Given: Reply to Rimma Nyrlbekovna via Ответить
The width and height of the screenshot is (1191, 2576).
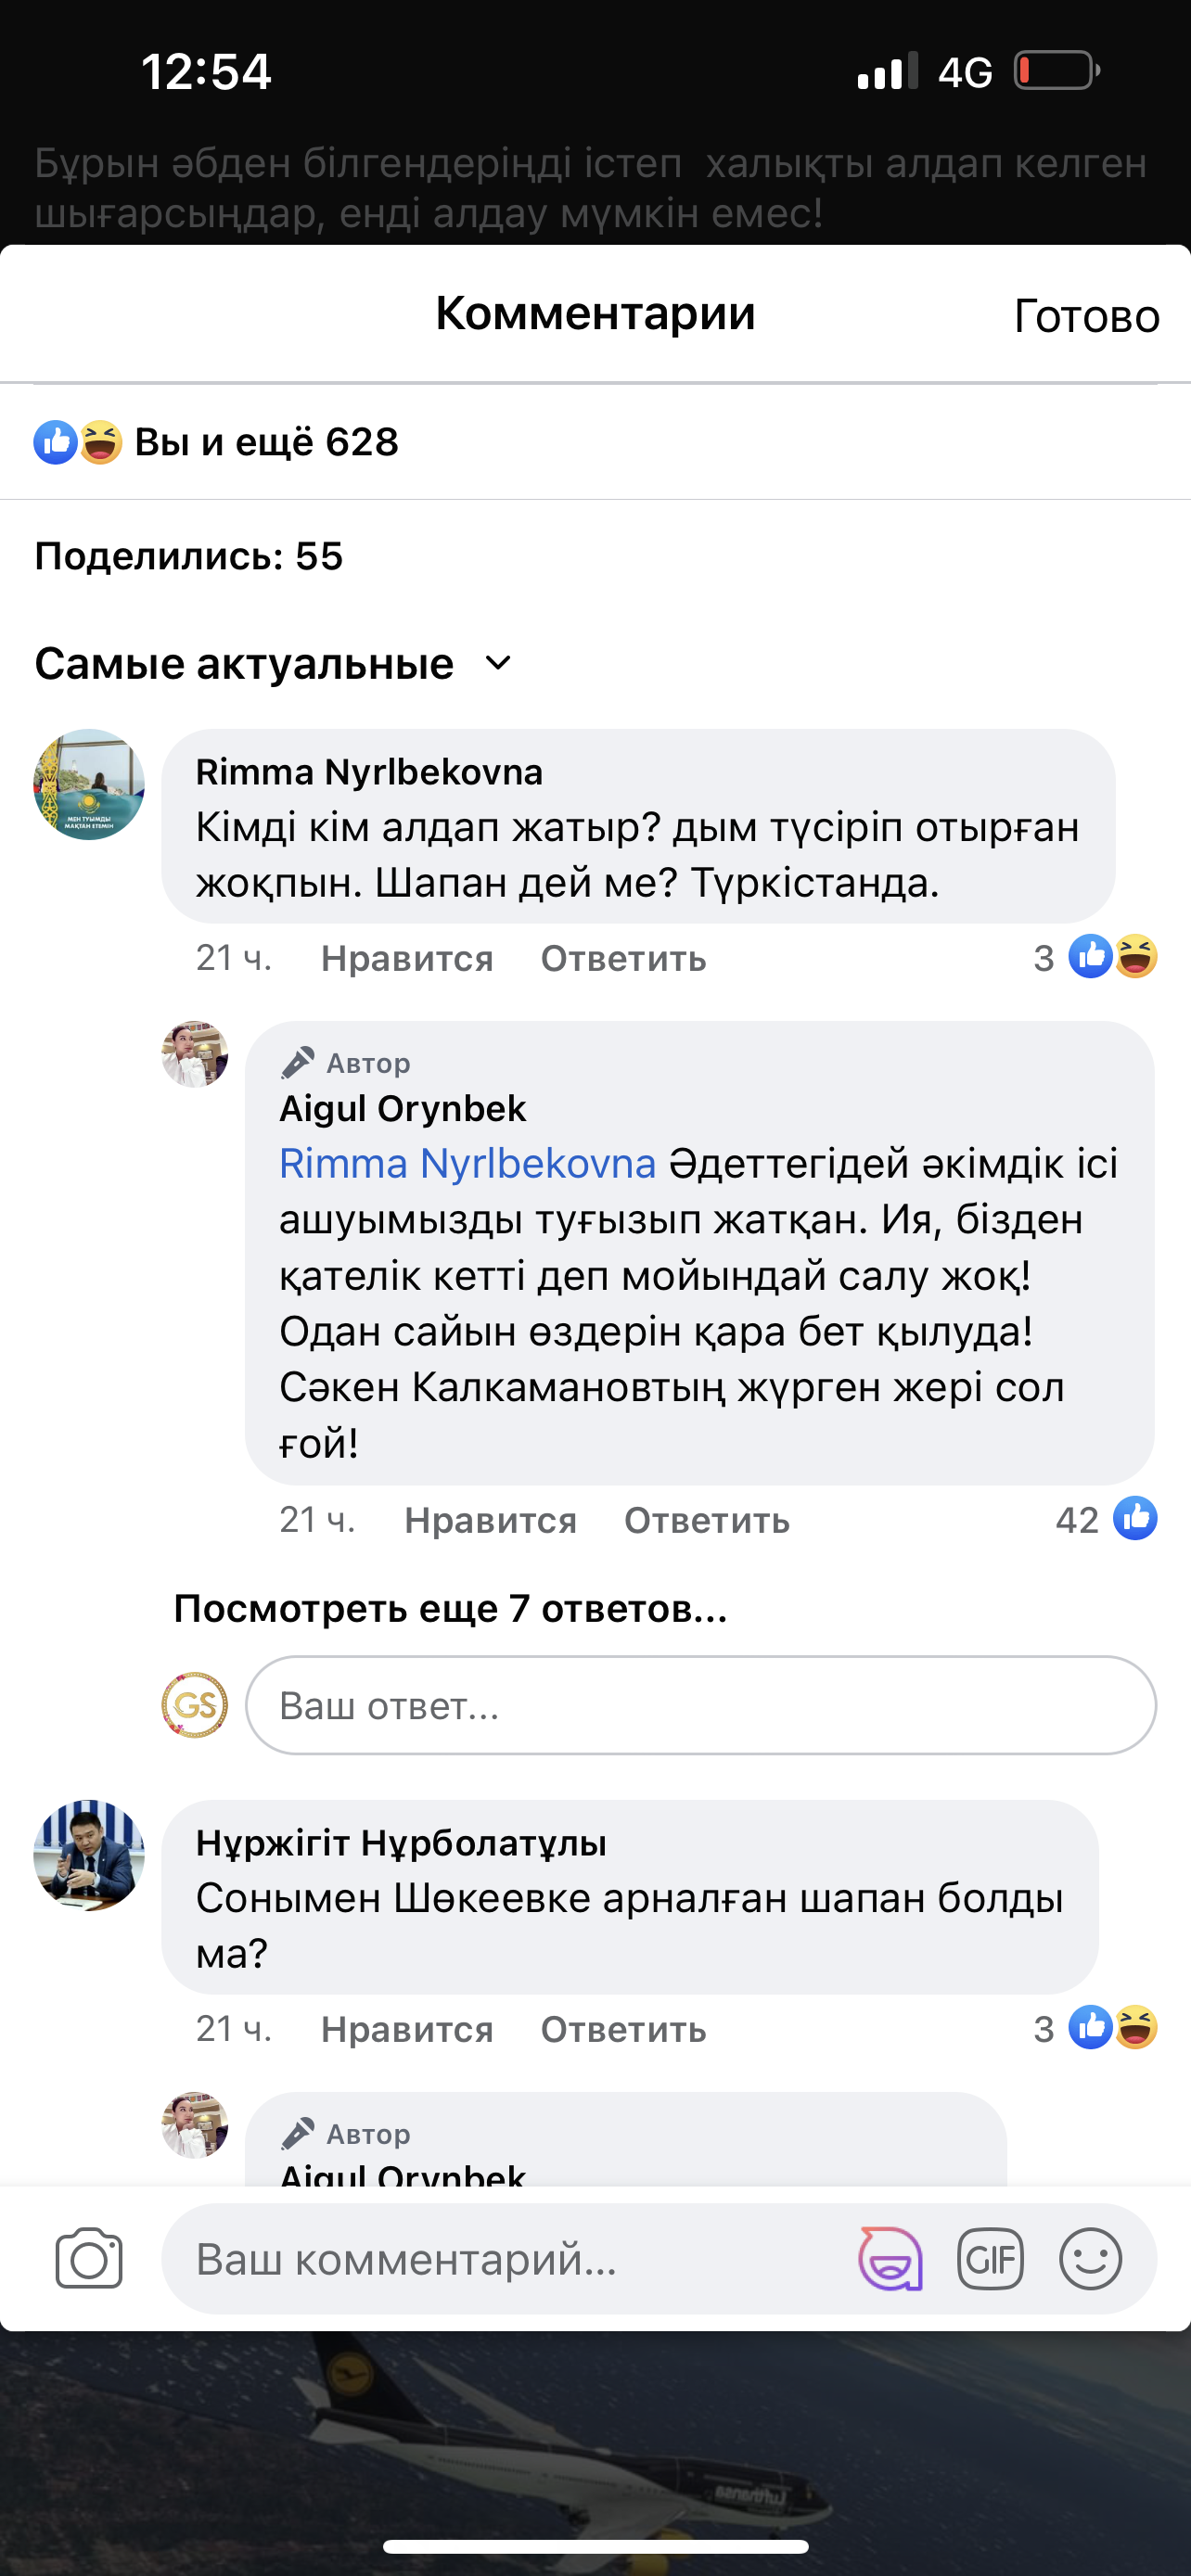Looking at the screenshot, I should pos(623,959).
